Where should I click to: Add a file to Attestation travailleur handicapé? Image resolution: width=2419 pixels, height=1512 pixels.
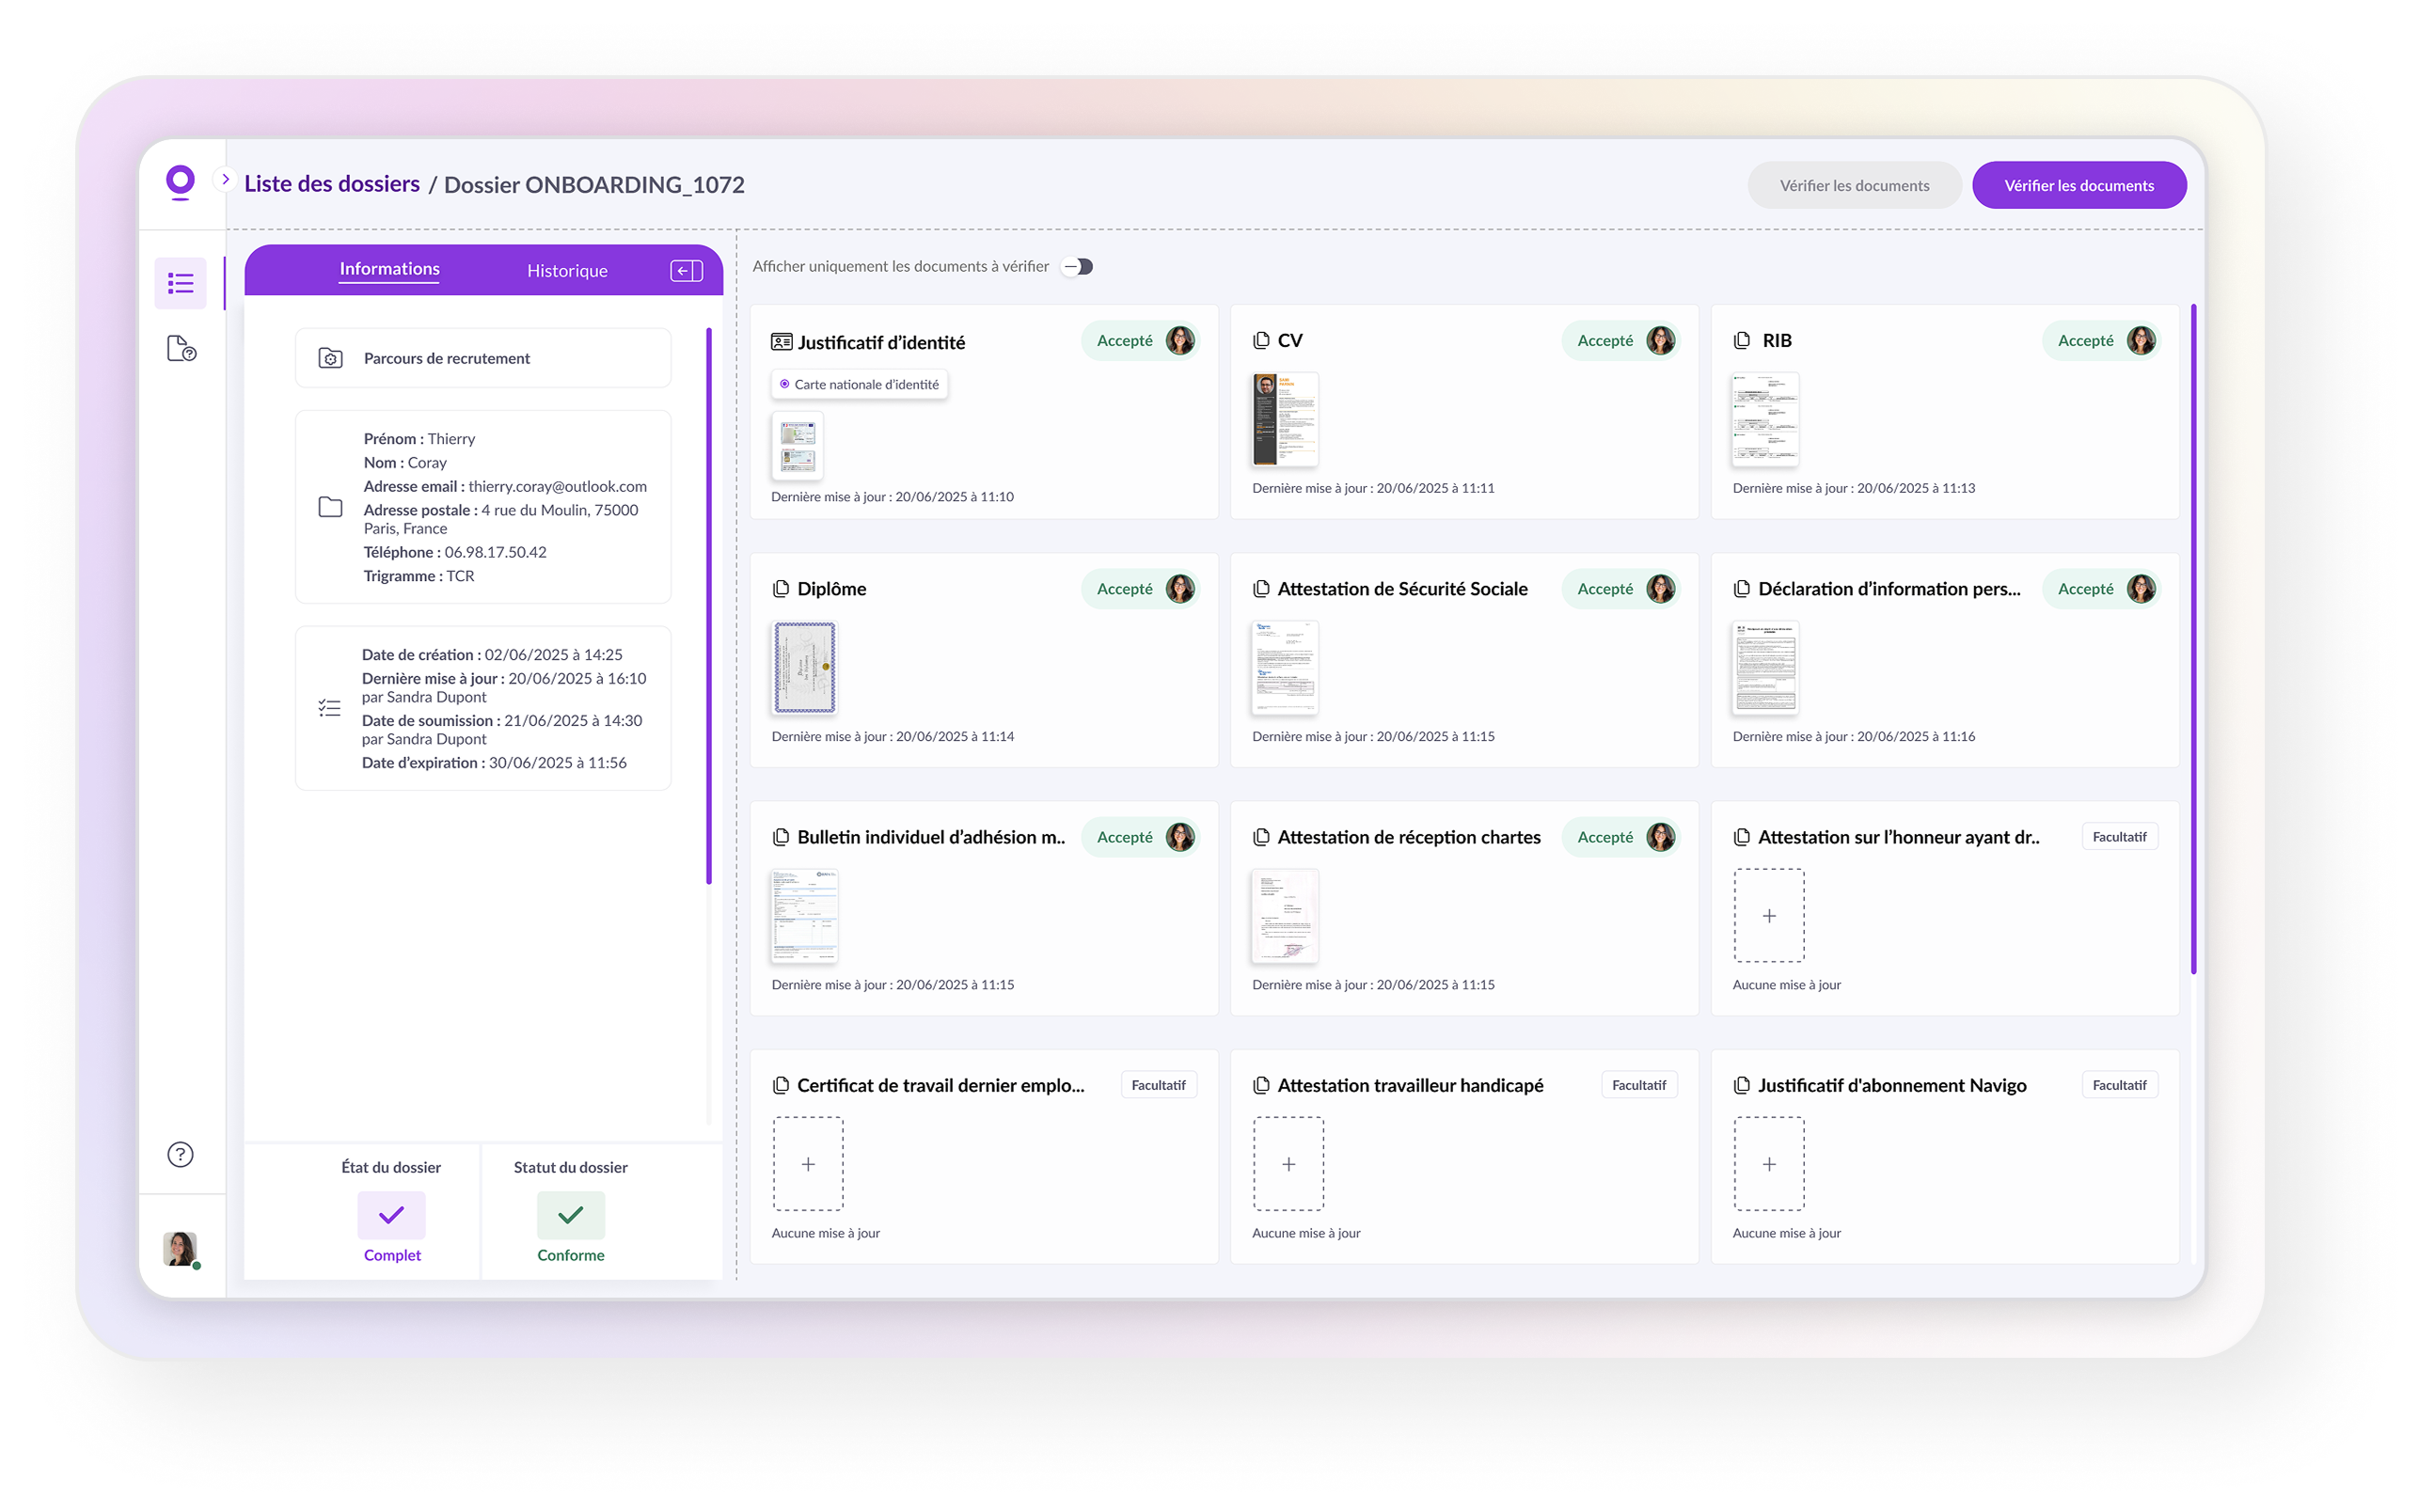1288,1164
